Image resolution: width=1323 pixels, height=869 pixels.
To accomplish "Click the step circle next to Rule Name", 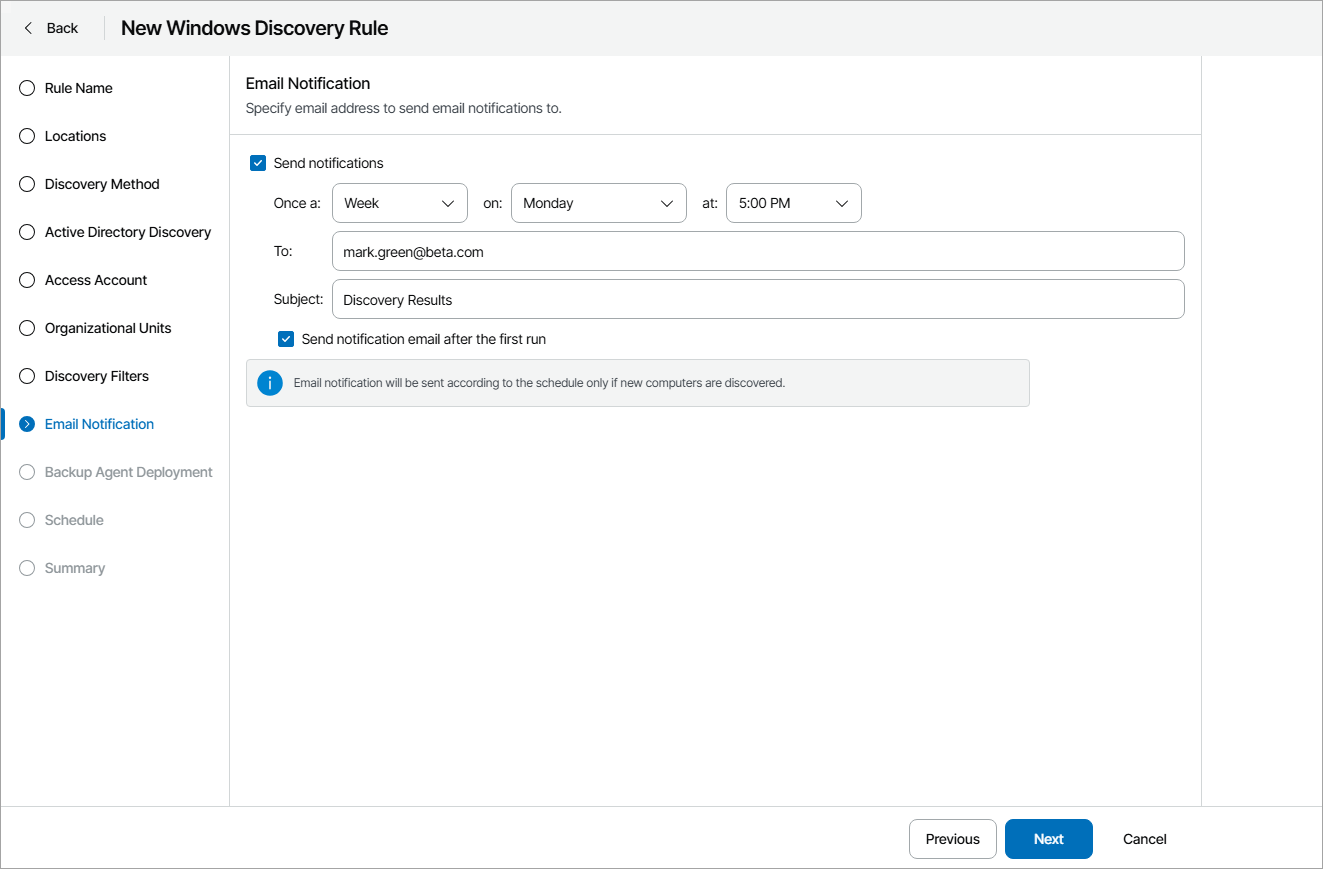I will pyautogui.click(x=26, y=88).
